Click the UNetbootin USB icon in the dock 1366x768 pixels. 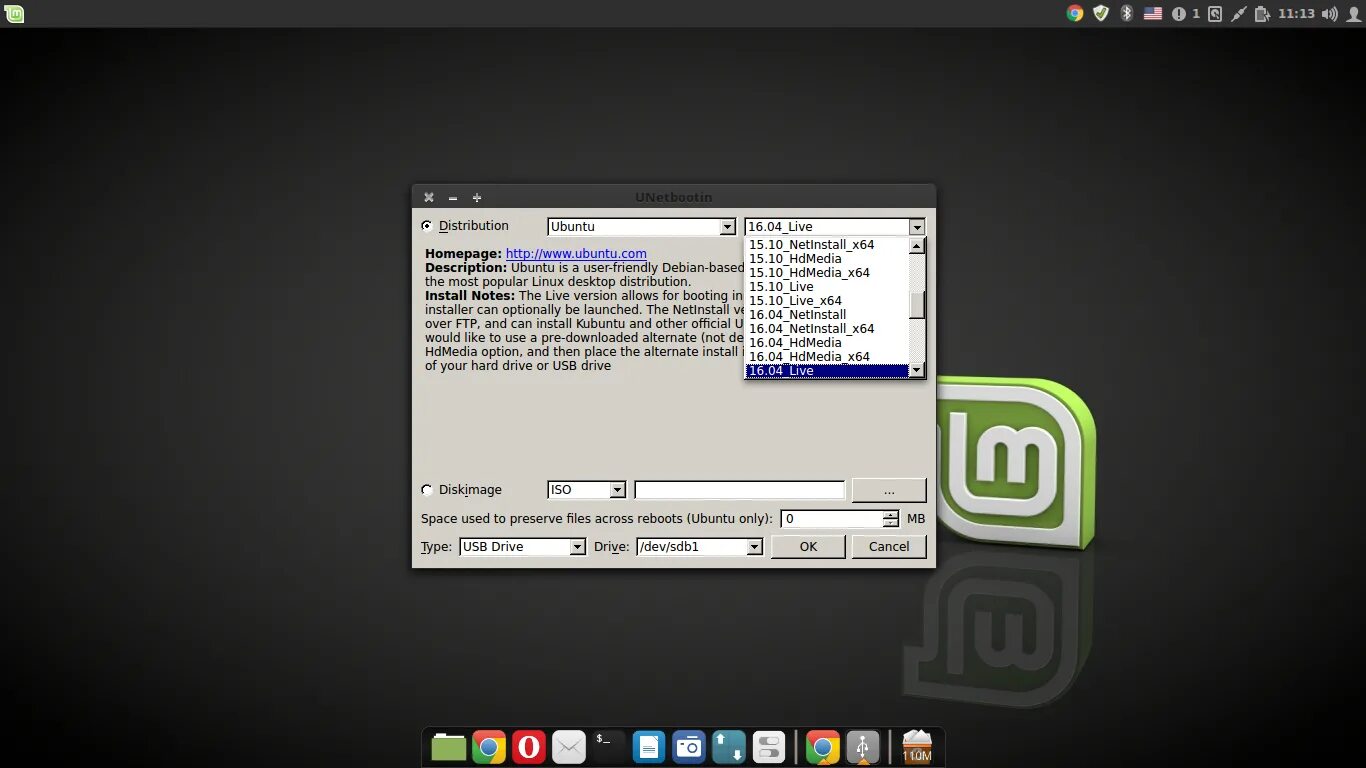coord(863,747)
